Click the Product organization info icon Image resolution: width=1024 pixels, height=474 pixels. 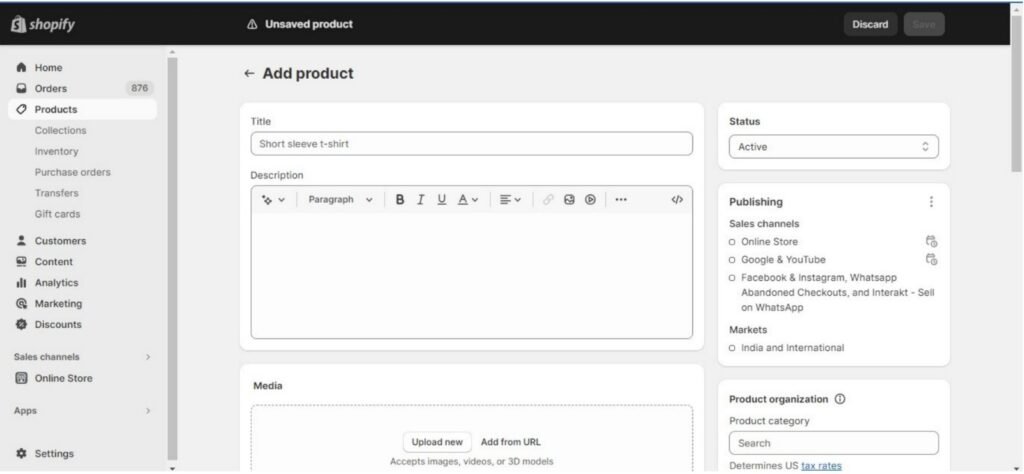coord(840,399)
